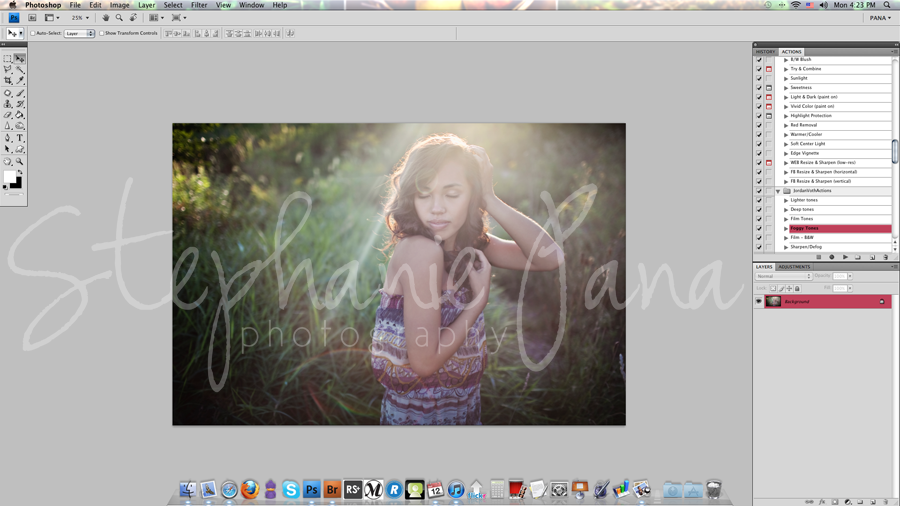
Task: Open the Filter menu
Action: pyautogui.click(x=199, y=5)
